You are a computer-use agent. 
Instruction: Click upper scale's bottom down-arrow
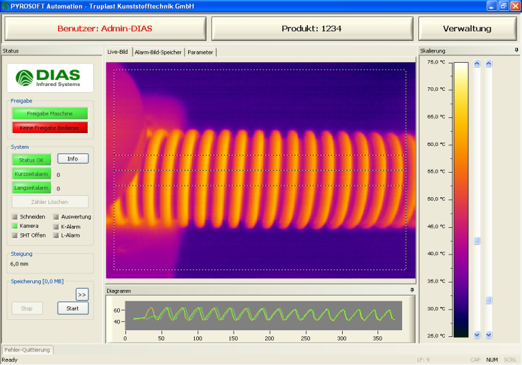pos(477,335)
